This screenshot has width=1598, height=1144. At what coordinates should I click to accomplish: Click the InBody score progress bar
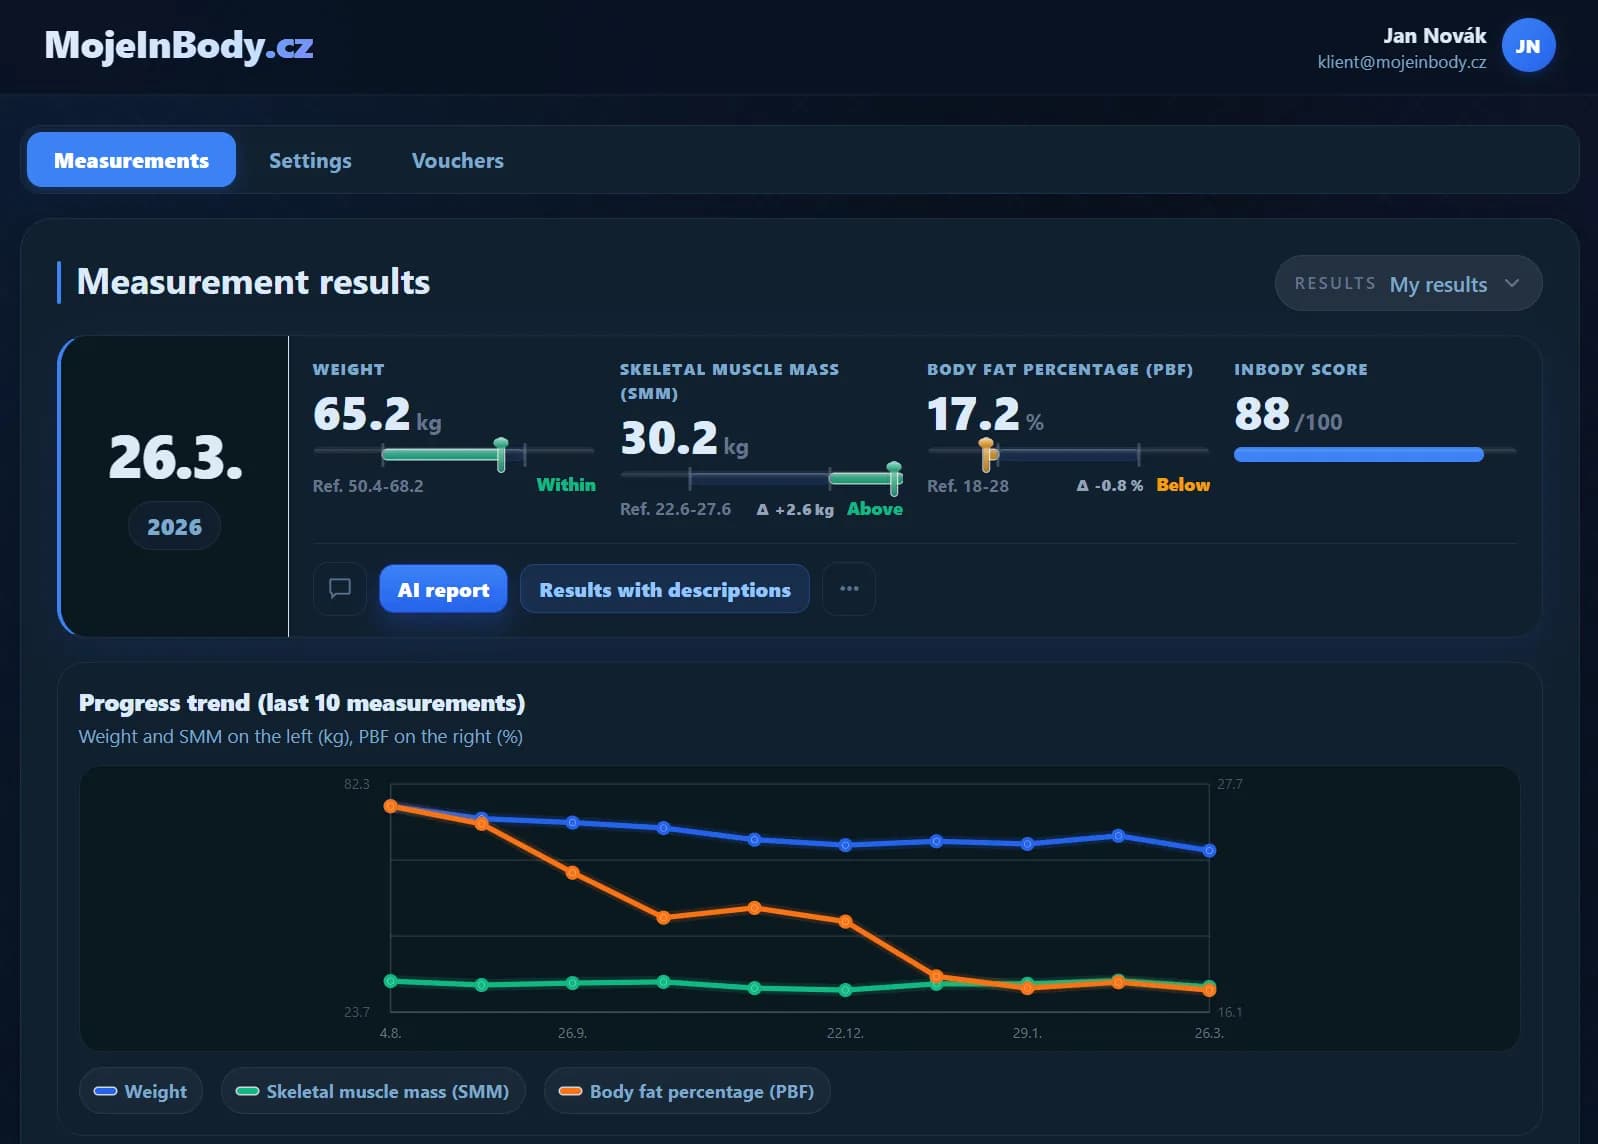pos(1375,454)
